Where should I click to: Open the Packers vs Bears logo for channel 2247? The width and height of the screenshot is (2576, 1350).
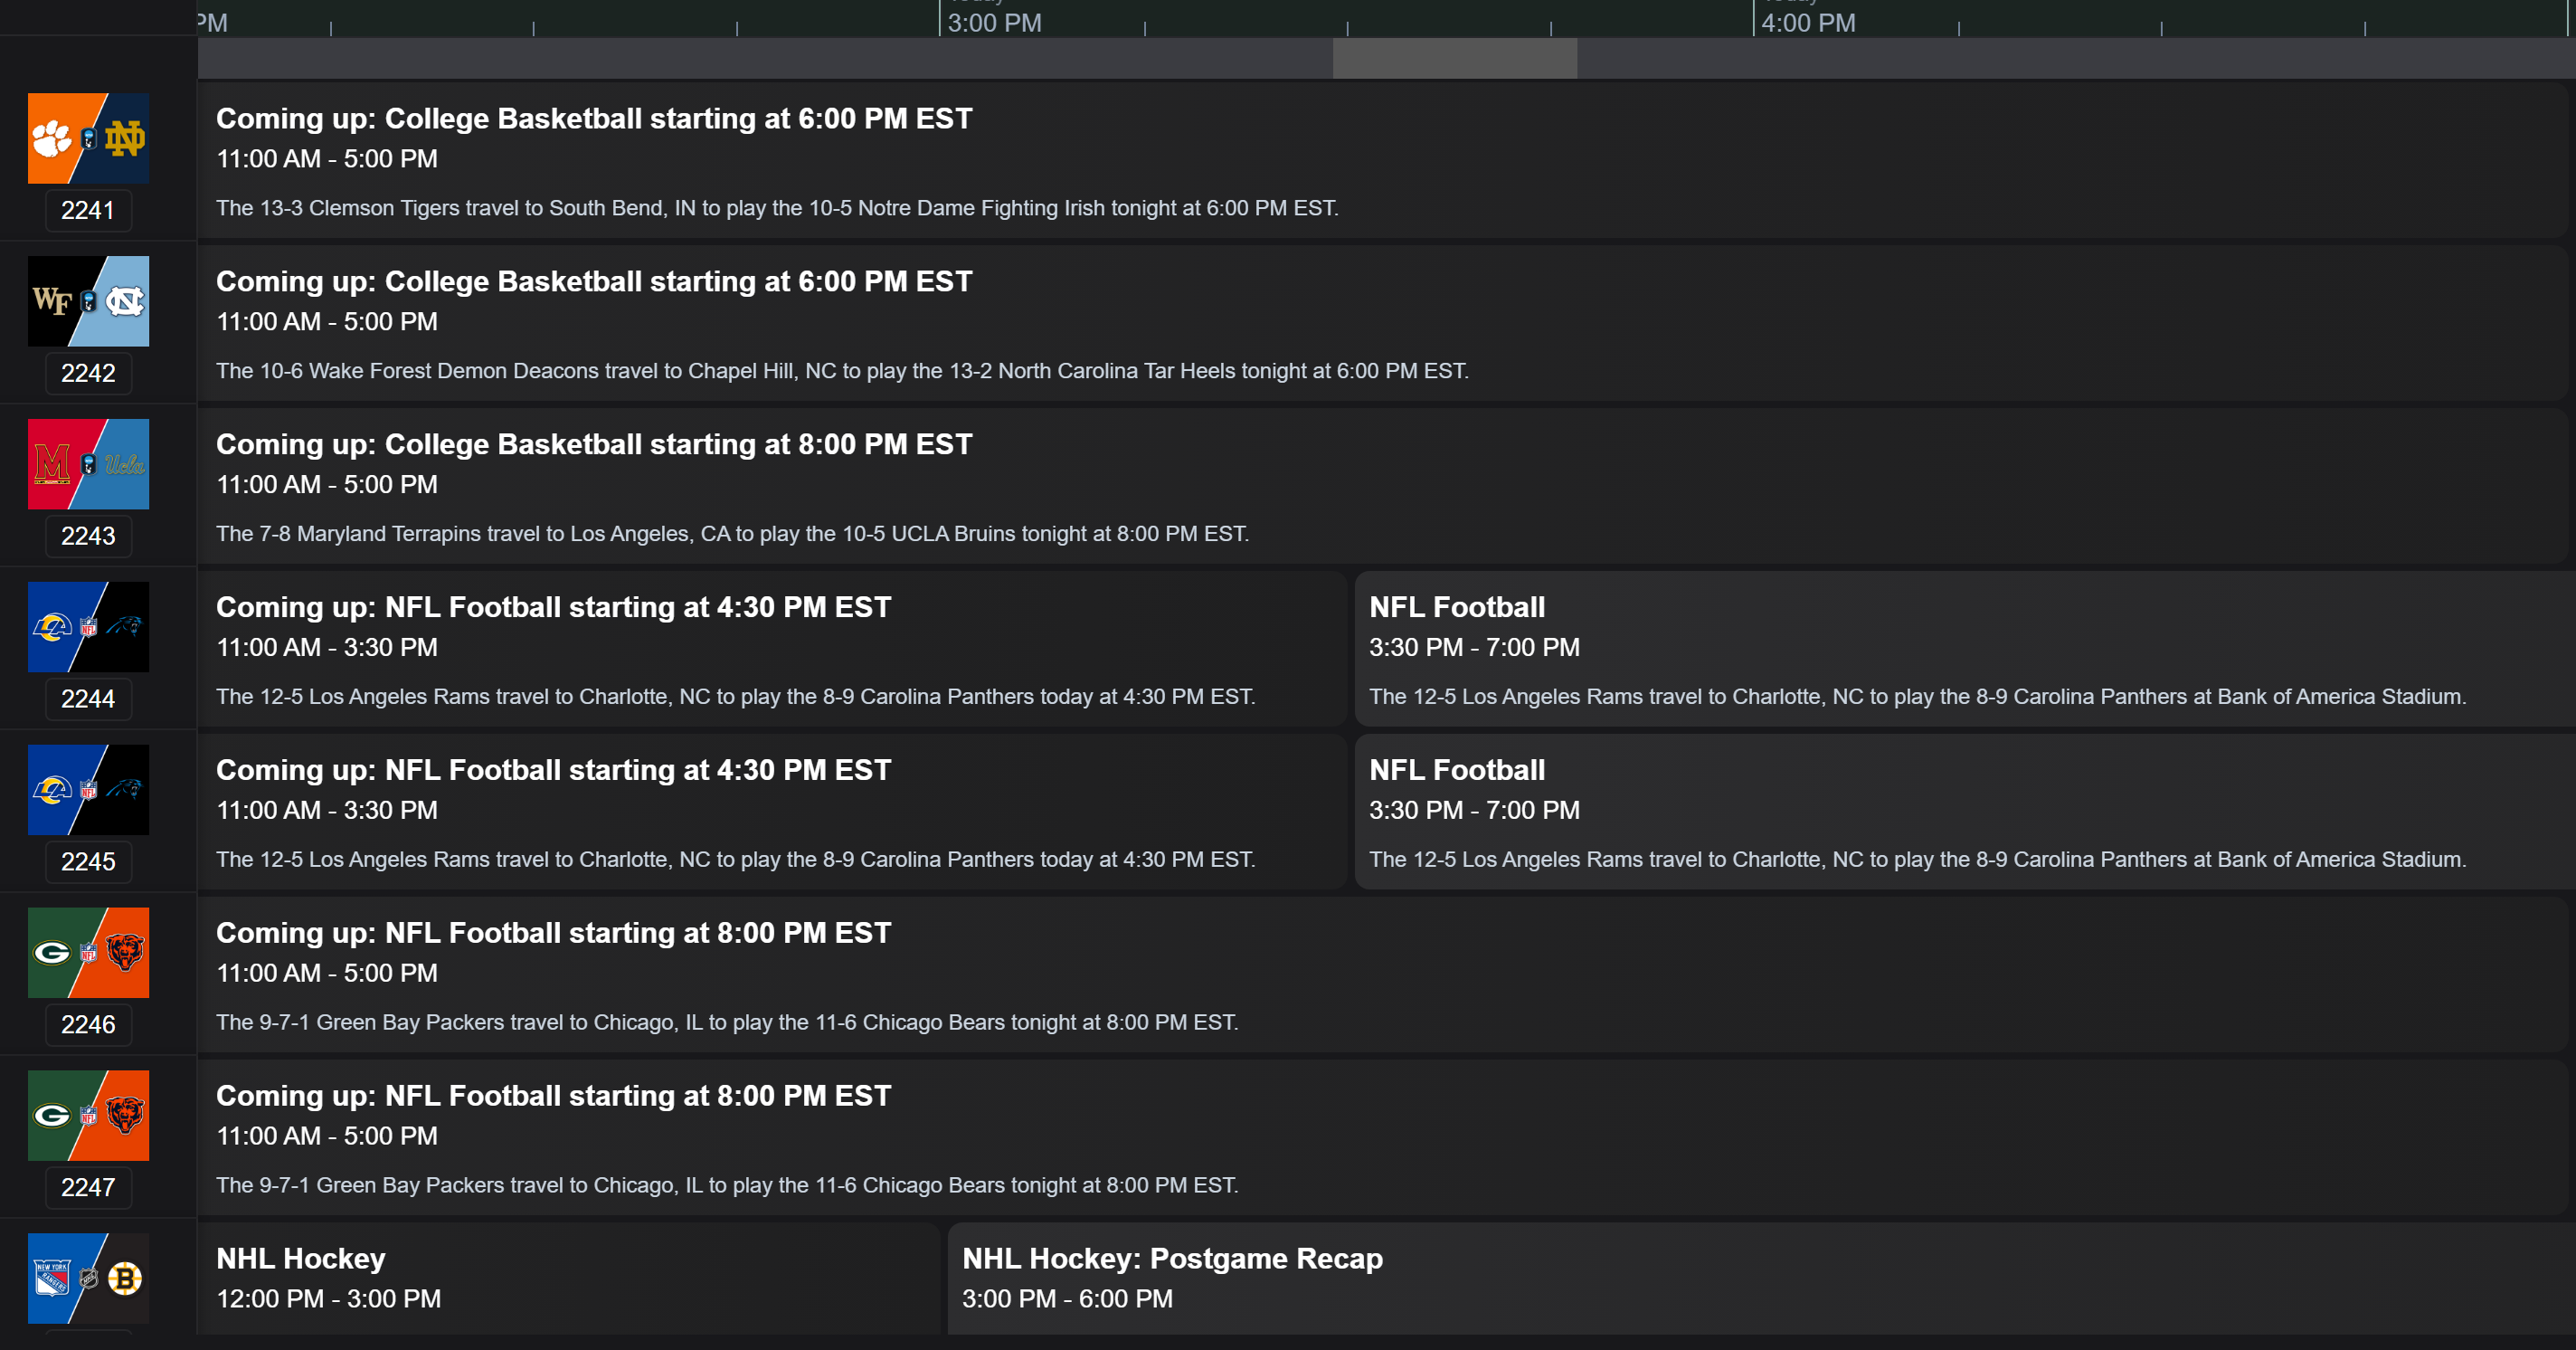tap(88, 1116)
